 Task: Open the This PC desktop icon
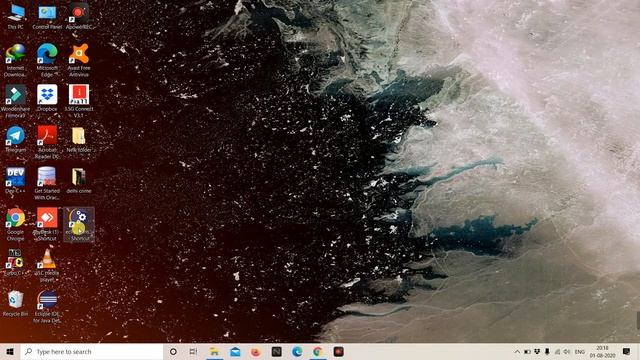pyautogui.click(x=16, y=17)
